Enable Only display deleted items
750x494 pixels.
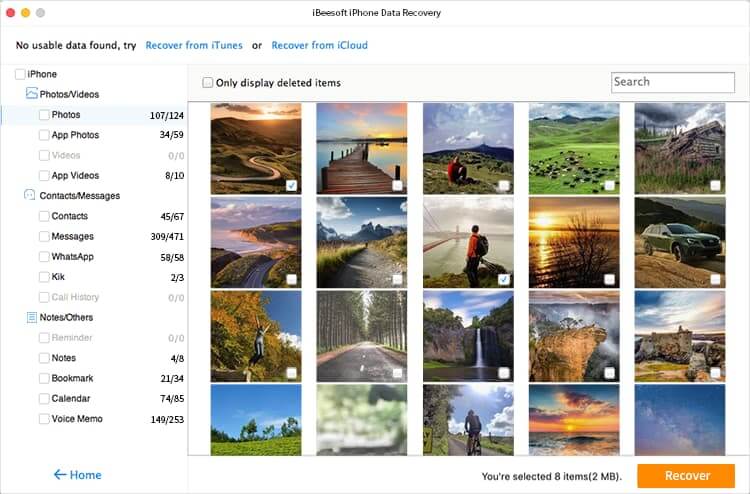[x=208, y=82]
